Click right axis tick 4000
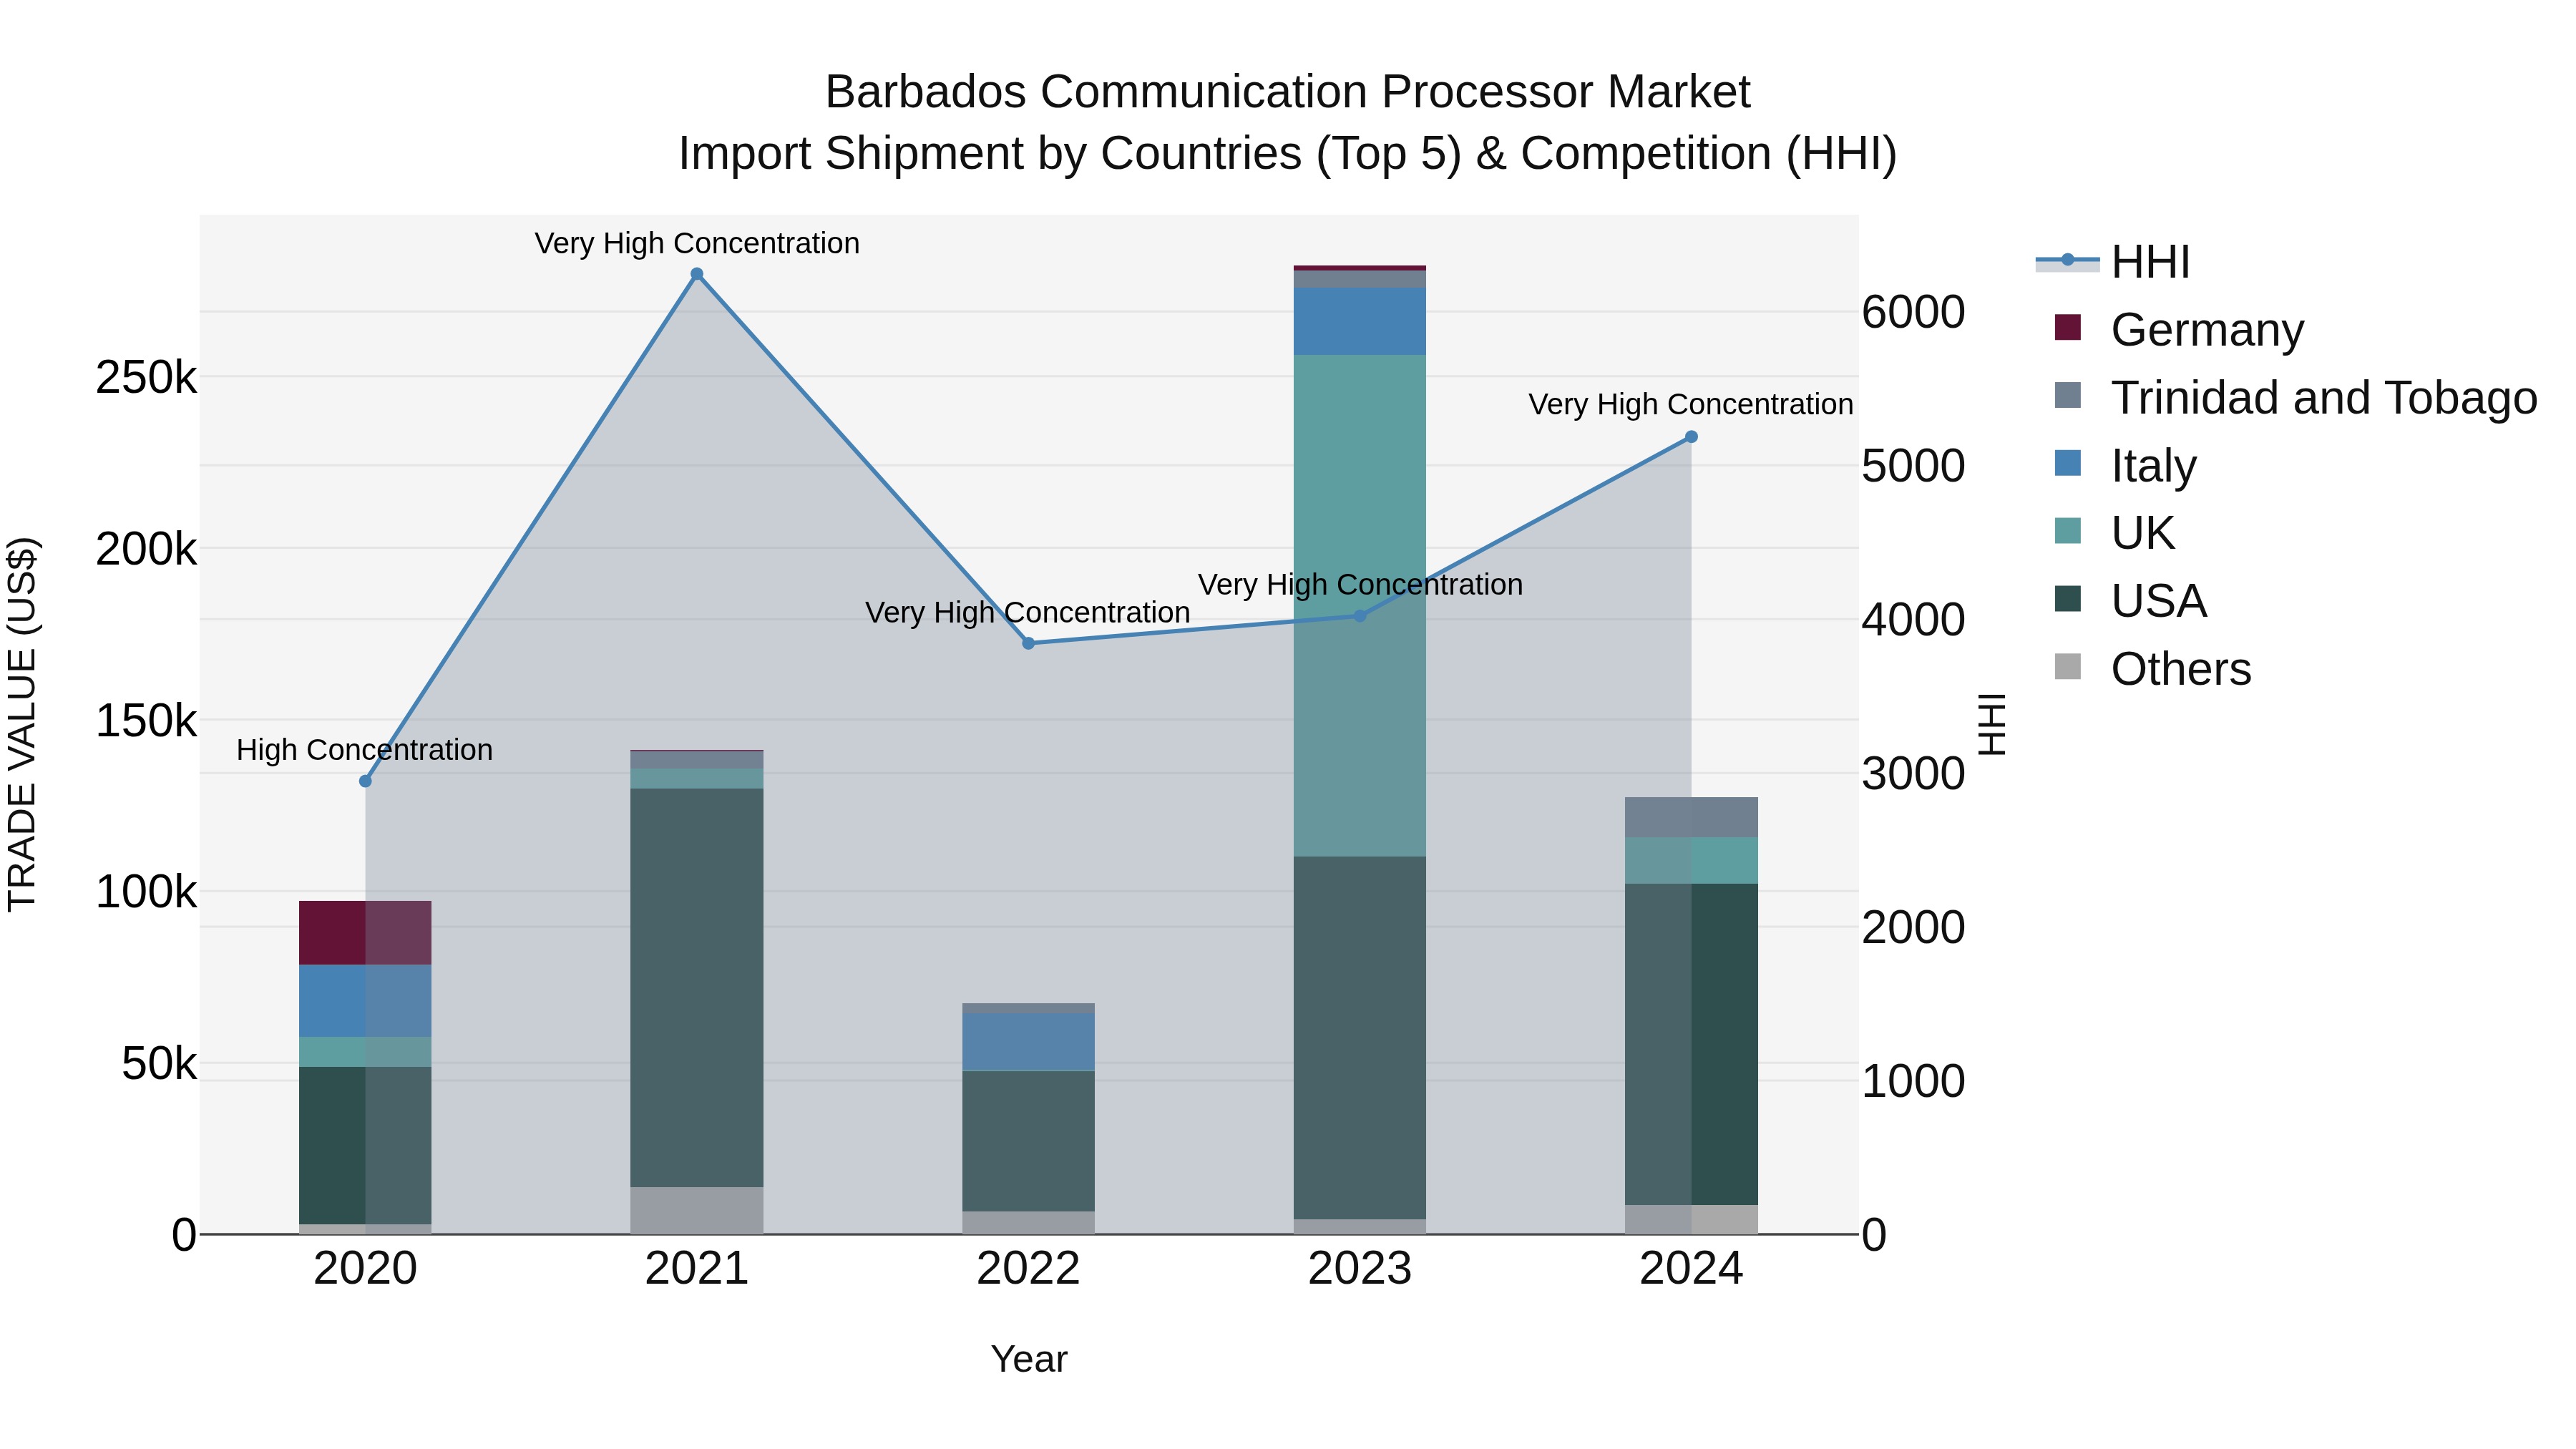 (1913, 620)
